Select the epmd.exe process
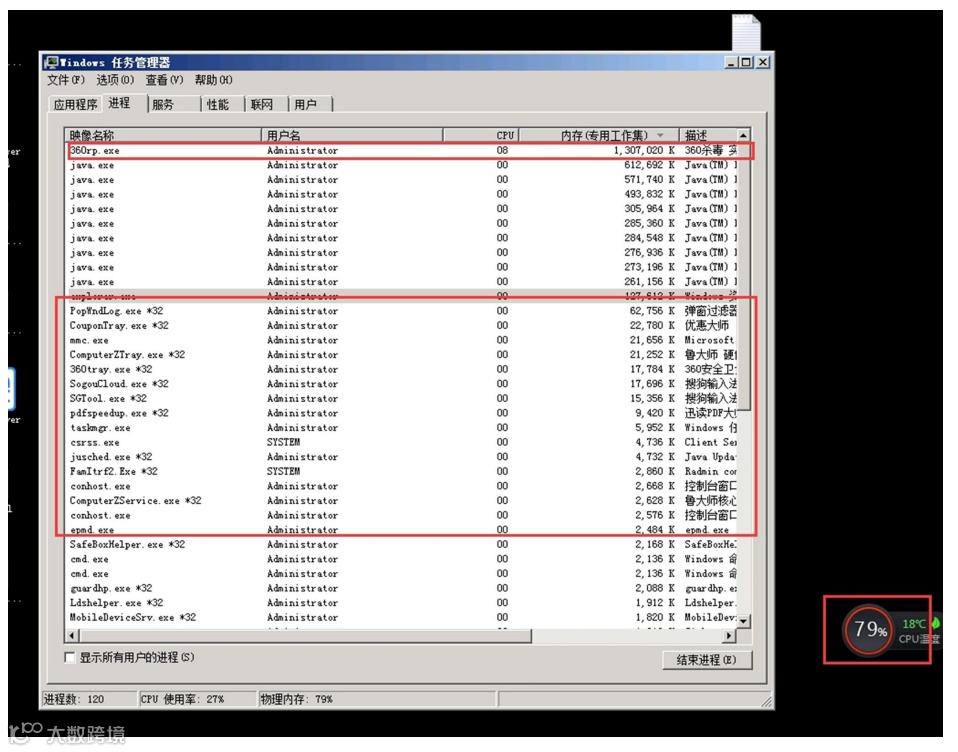Screen dimensions: 958x752 point(401,530)
